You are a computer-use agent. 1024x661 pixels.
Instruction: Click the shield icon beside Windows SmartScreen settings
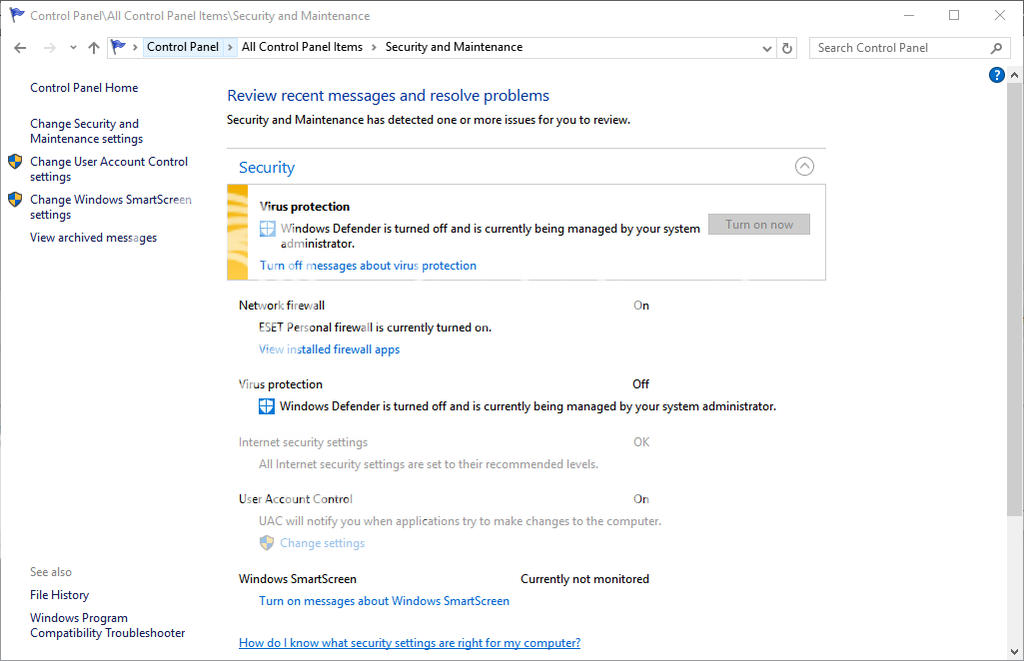[15, 200]
